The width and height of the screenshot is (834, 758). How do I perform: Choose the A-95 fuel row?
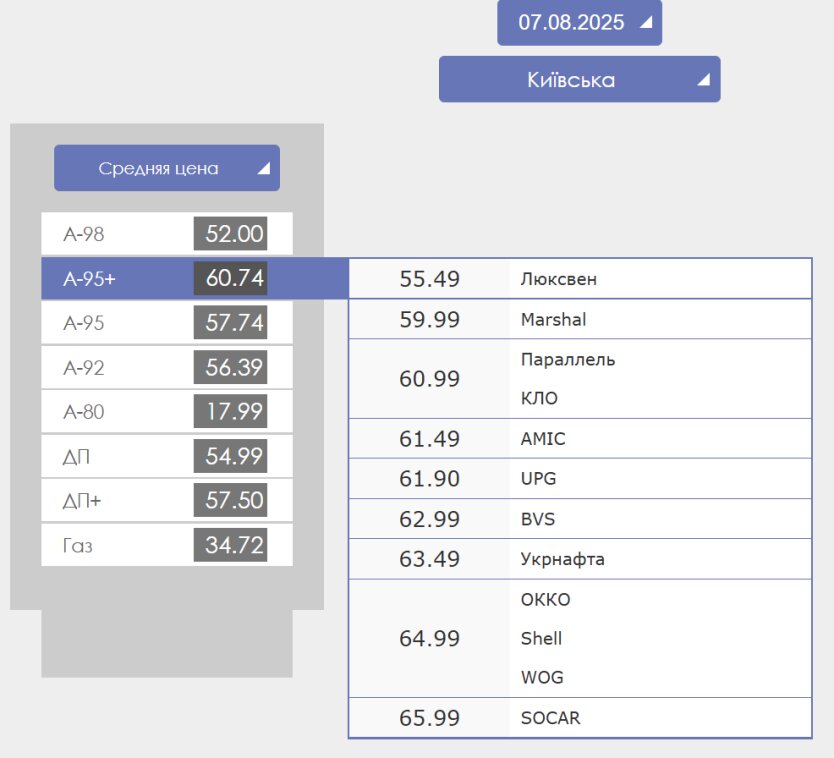167,322
